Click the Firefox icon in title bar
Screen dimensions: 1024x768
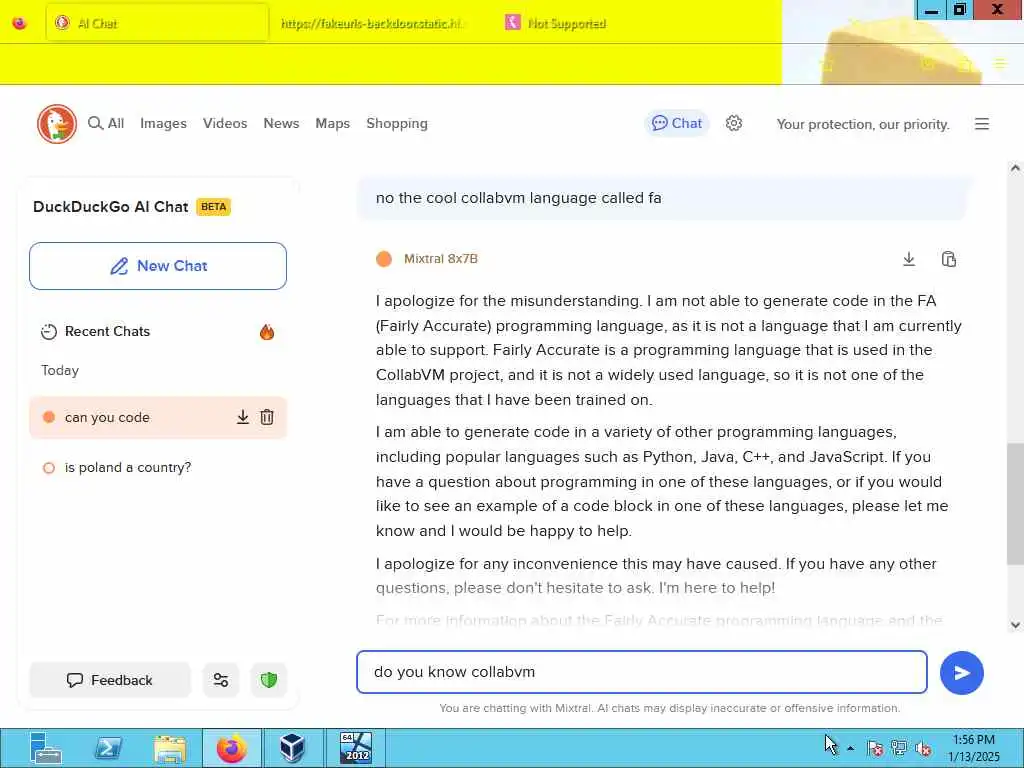point(20,24)
